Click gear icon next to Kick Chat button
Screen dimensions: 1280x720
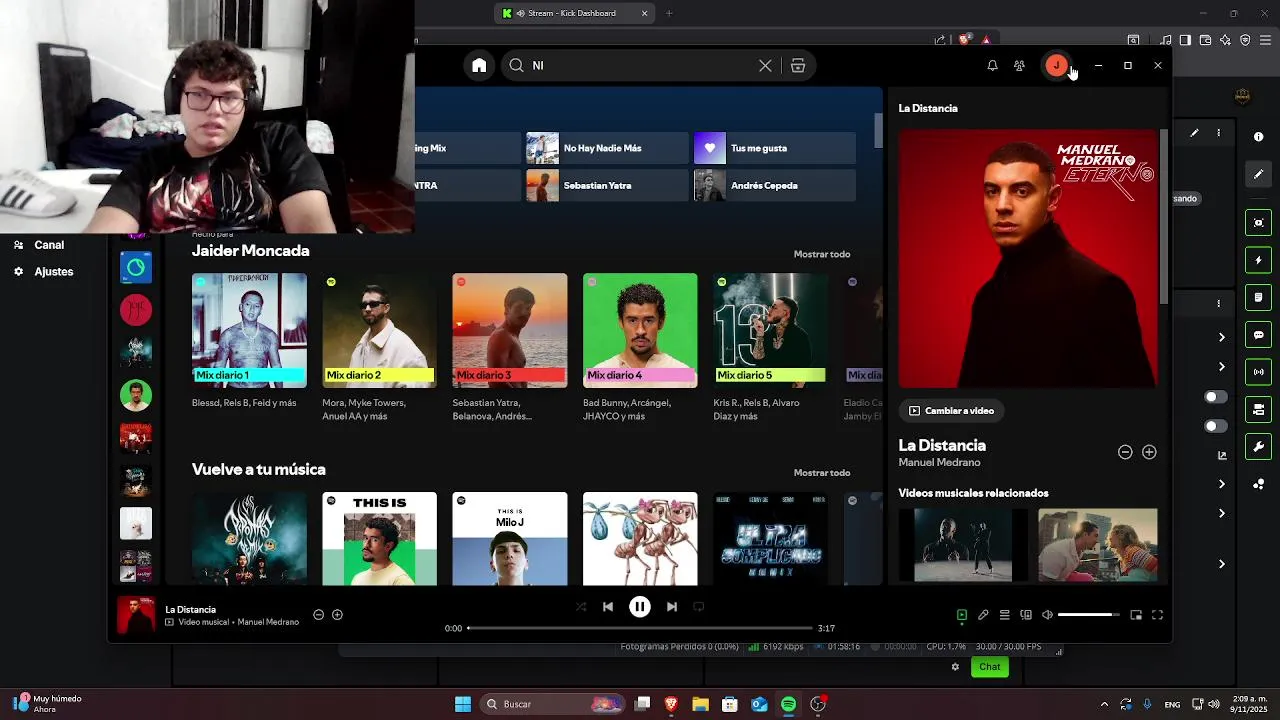coord(955,667)
